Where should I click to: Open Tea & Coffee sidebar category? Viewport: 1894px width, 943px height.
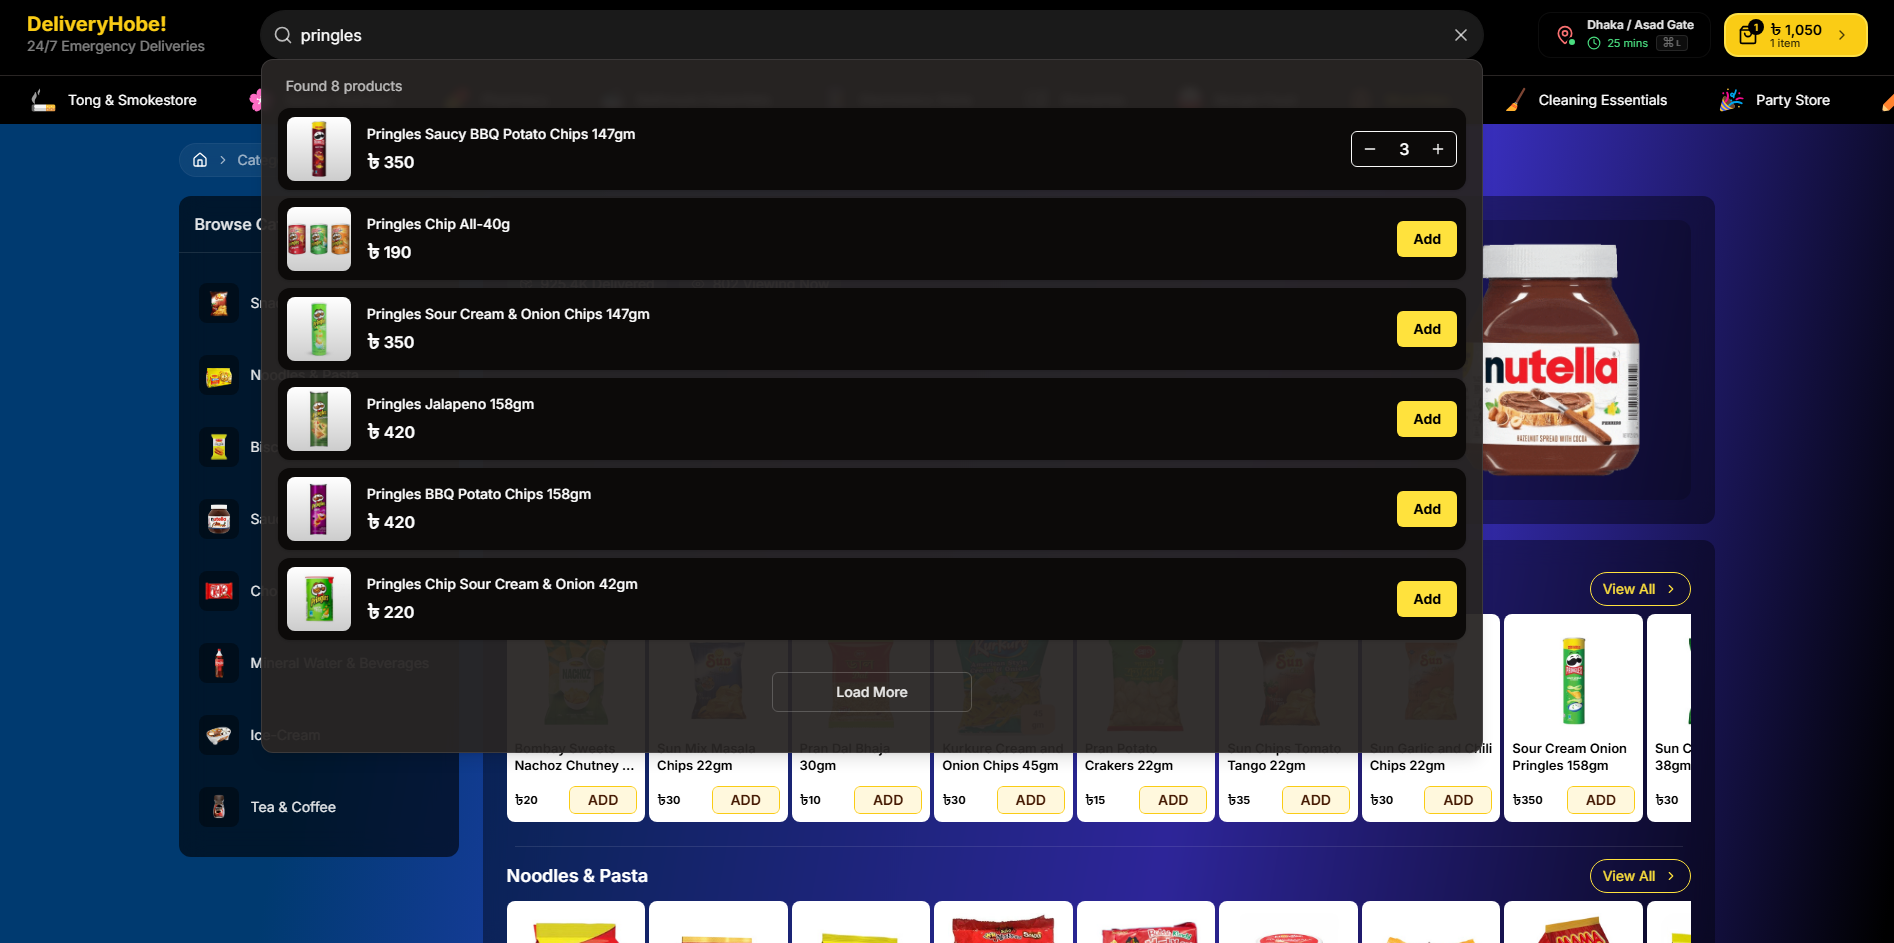coord(293,807)
